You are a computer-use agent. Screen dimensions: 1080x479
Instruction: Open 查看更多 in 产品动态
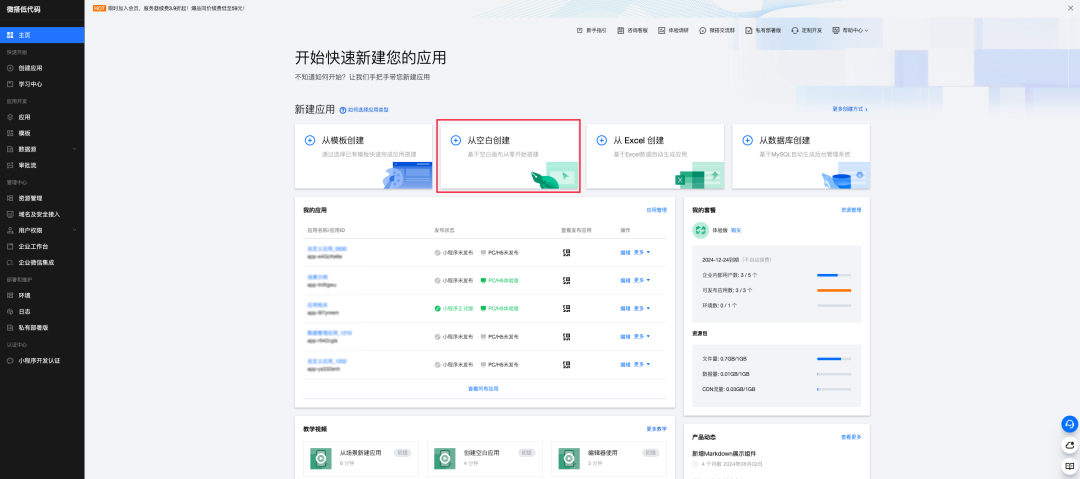851,437
